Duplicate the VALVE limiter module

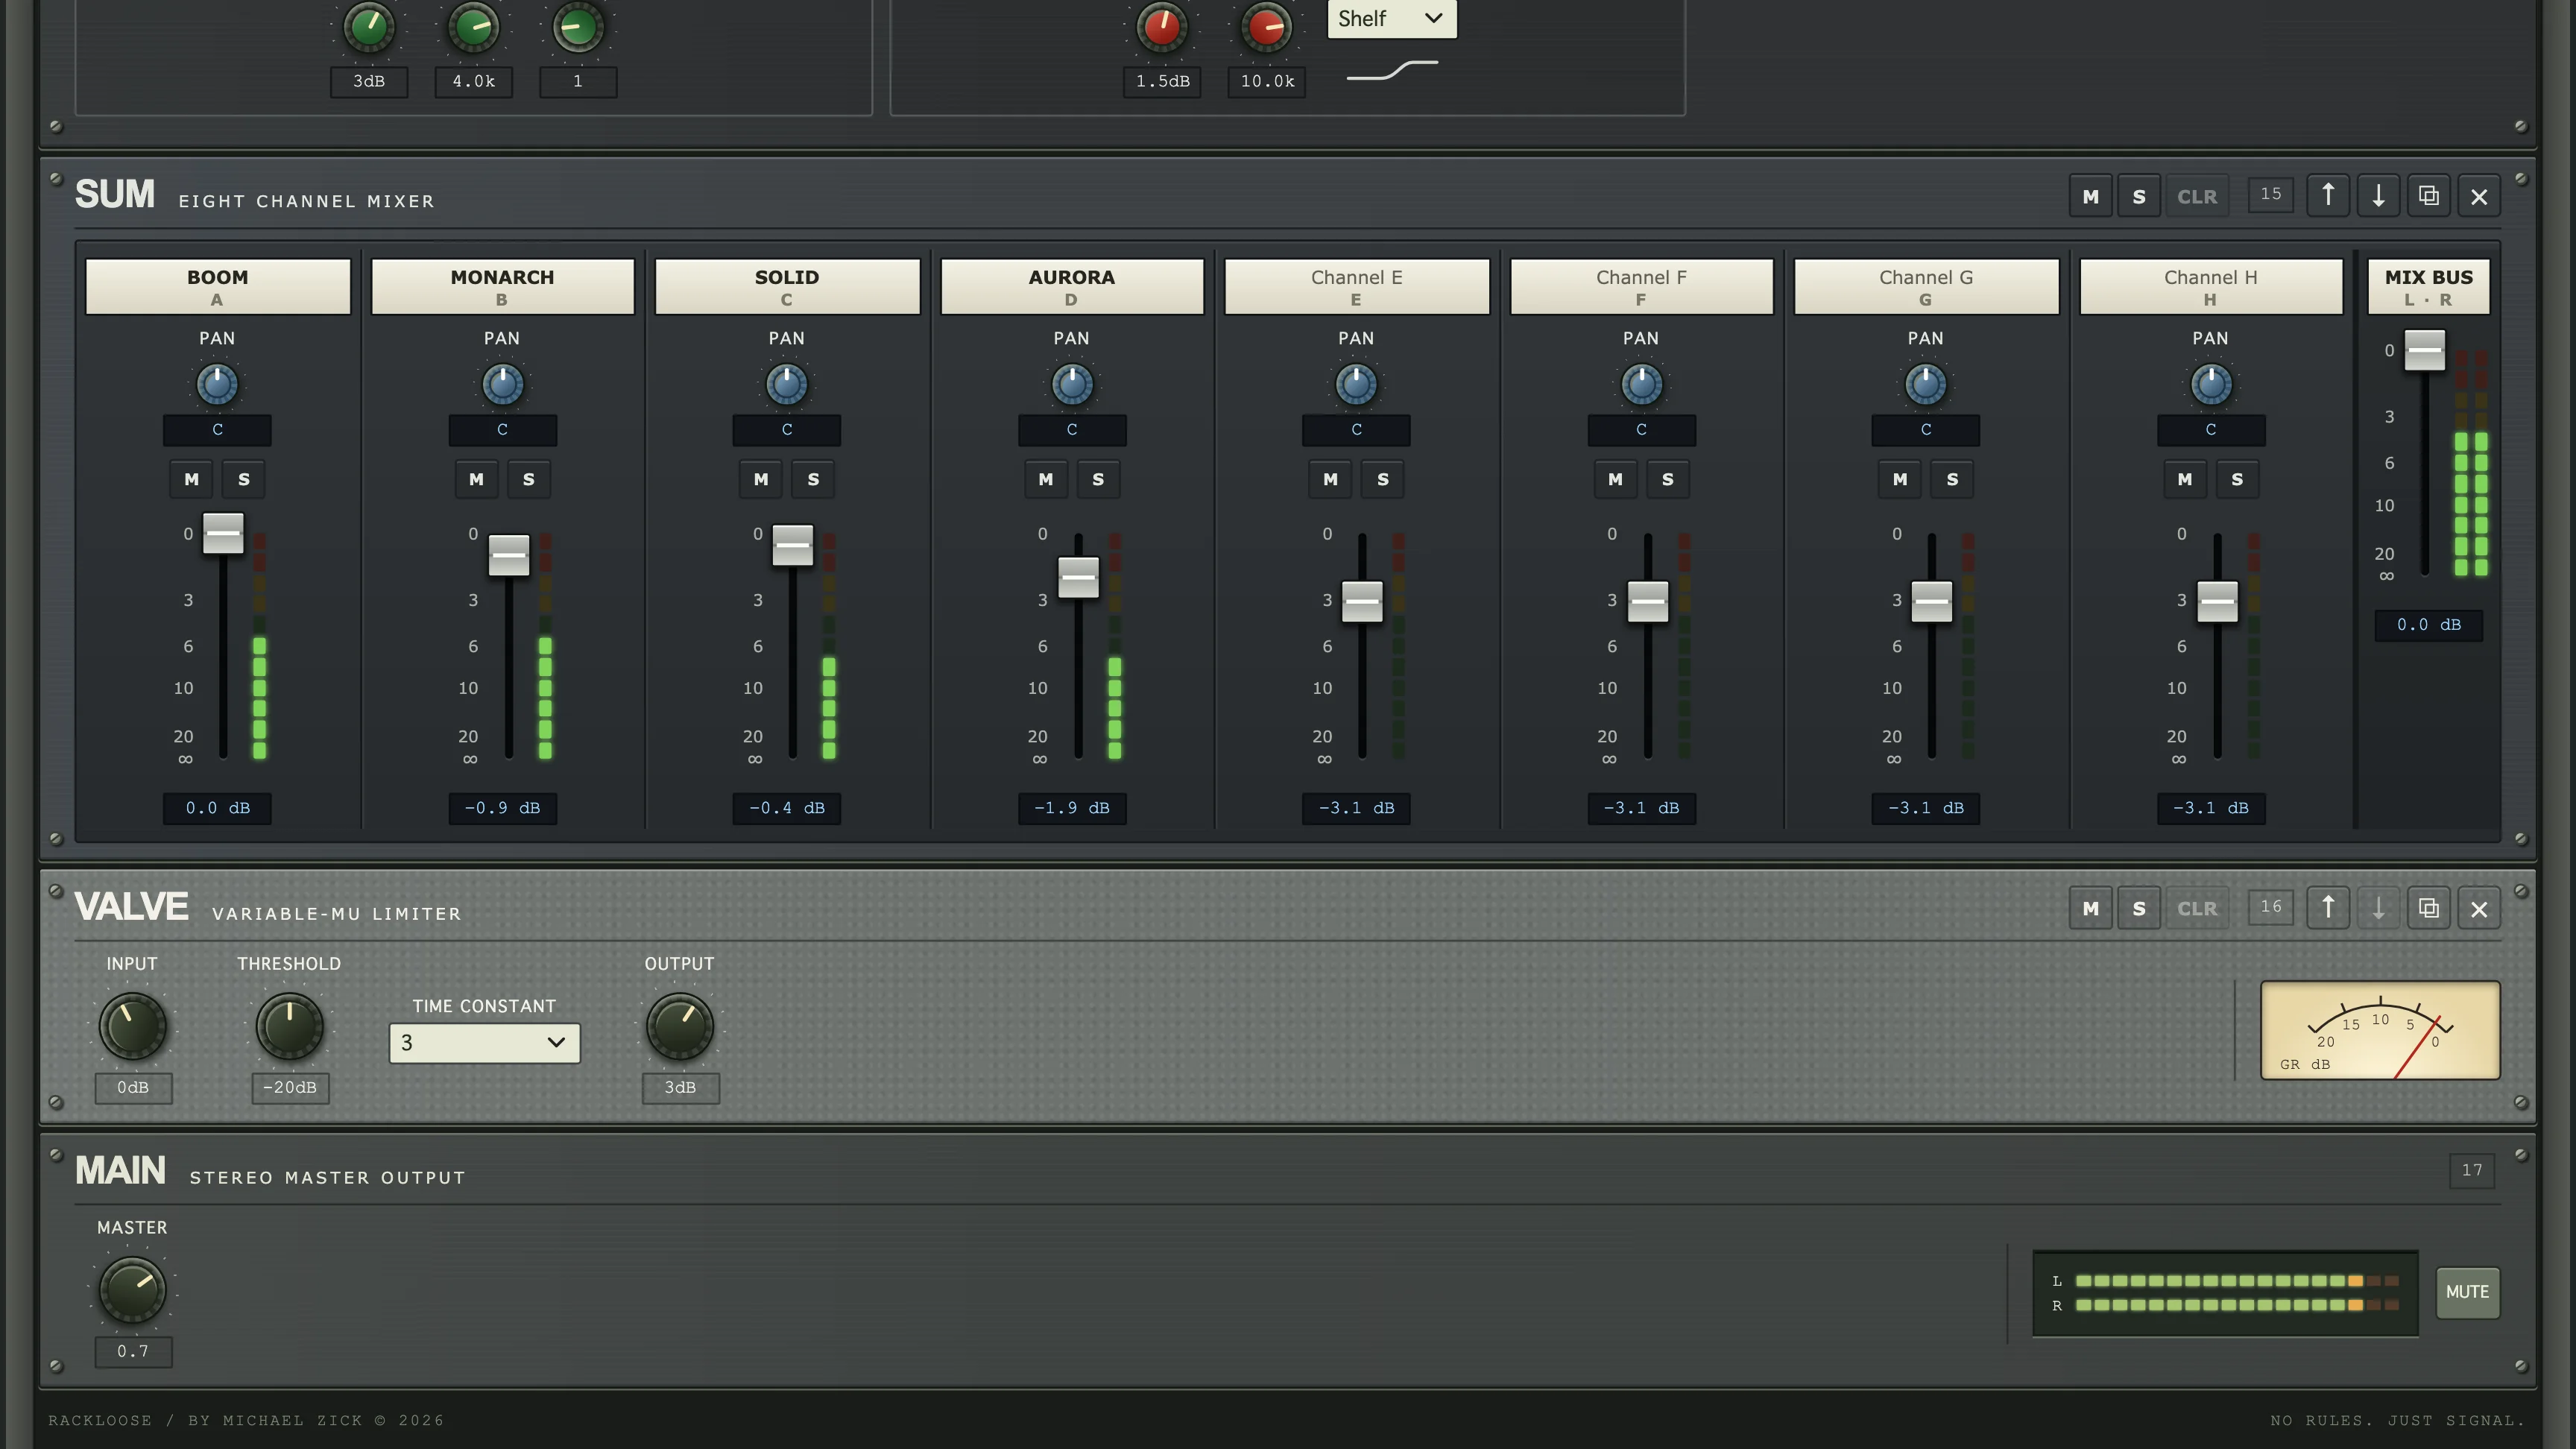tap(2428, 908)
